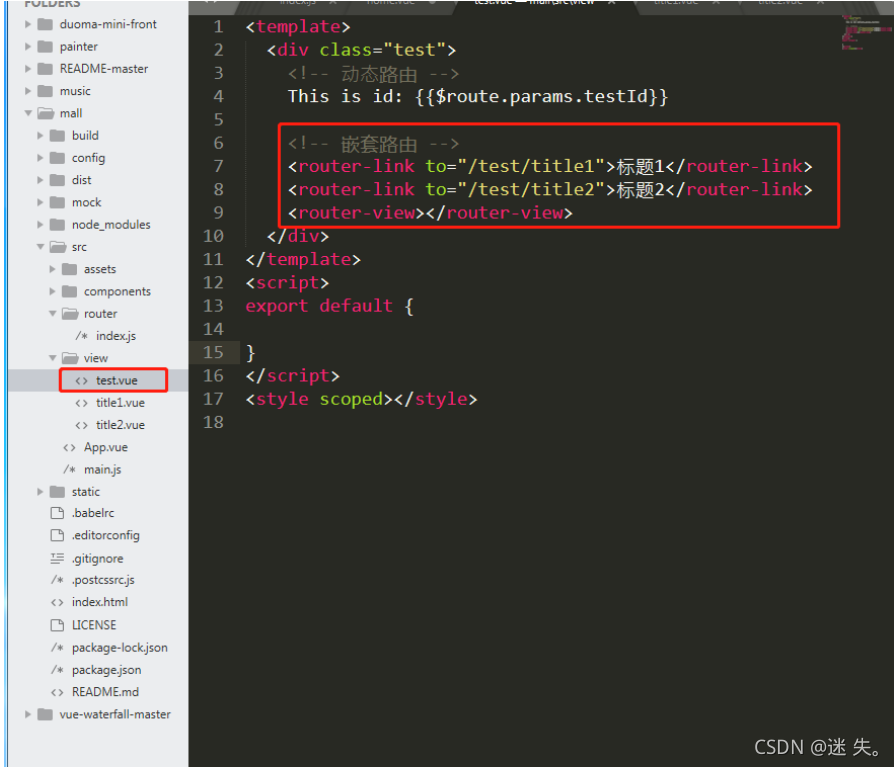This screenshot has width=894, height=767.
Task: Expand the painter folder arrow
Action: point(27,47)
